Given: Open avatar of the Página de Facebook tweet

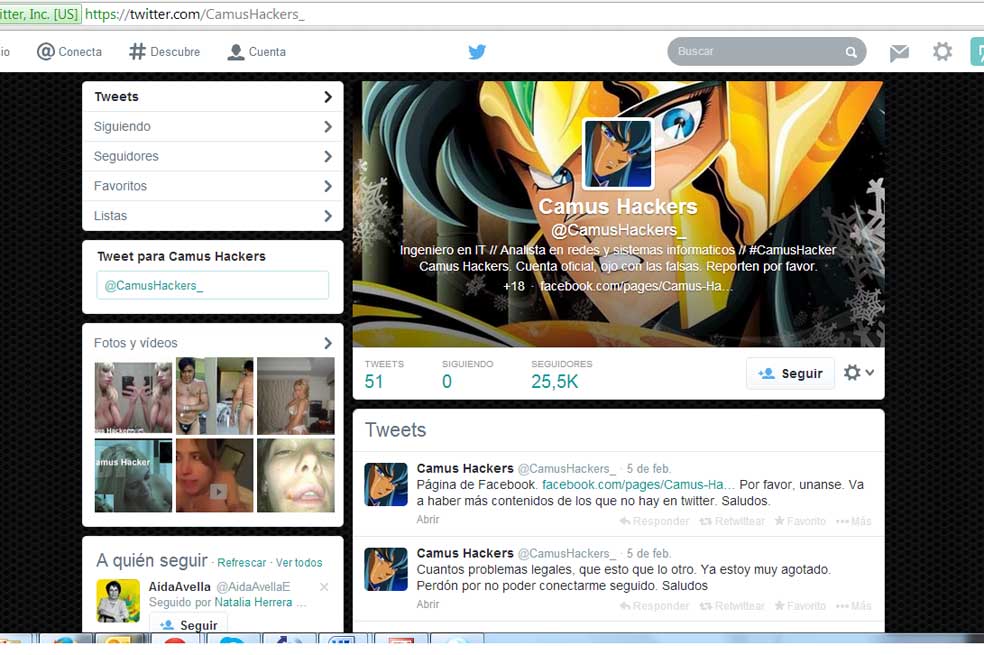Looking at the screenshot, I should click(386, 484).
